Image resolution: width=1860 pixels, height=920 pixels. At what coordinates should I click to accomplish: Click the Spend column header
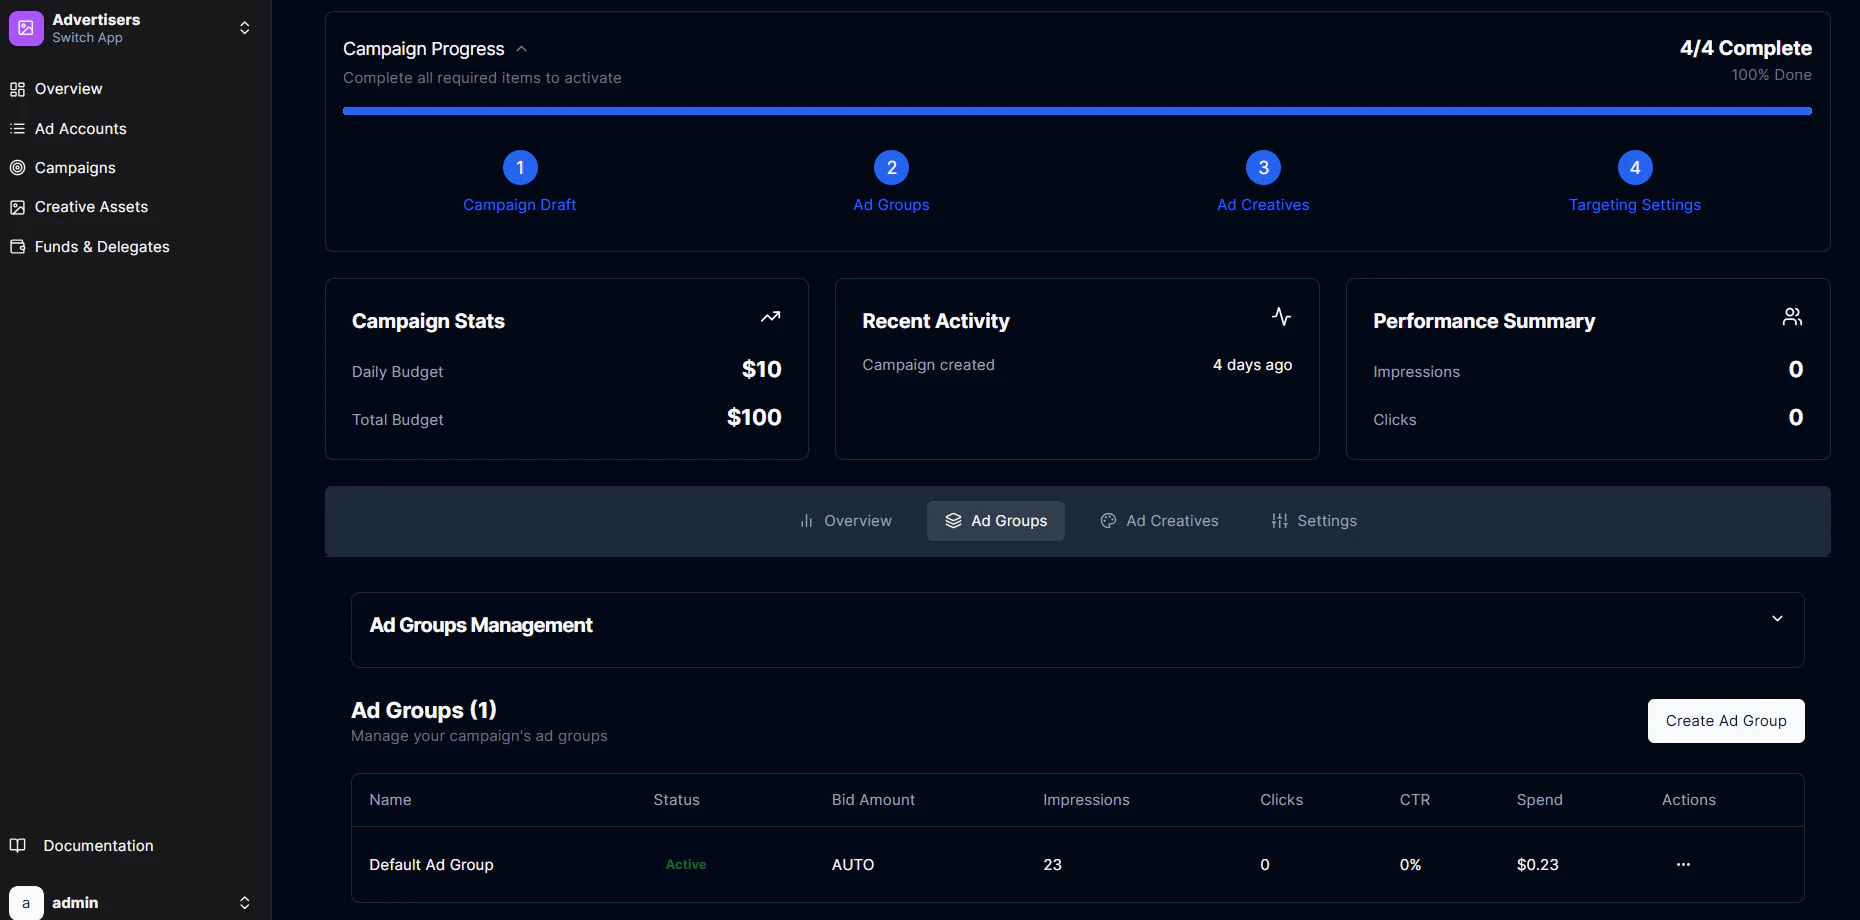coord(1539,800)
